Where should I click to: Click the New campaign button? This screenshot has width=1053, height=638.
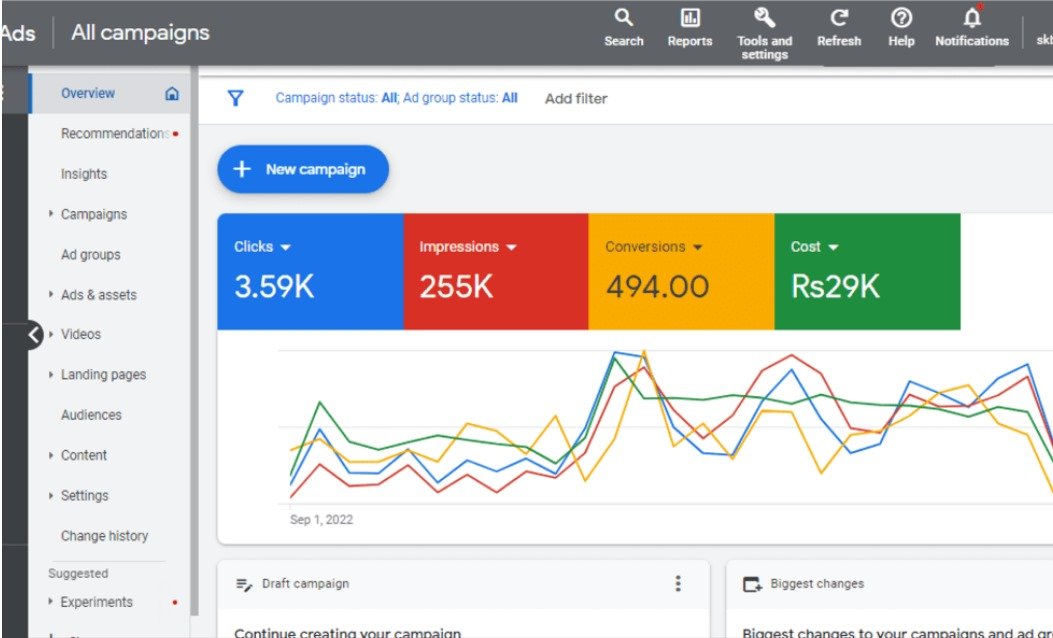pyautogui.click(x=303, y=170)
